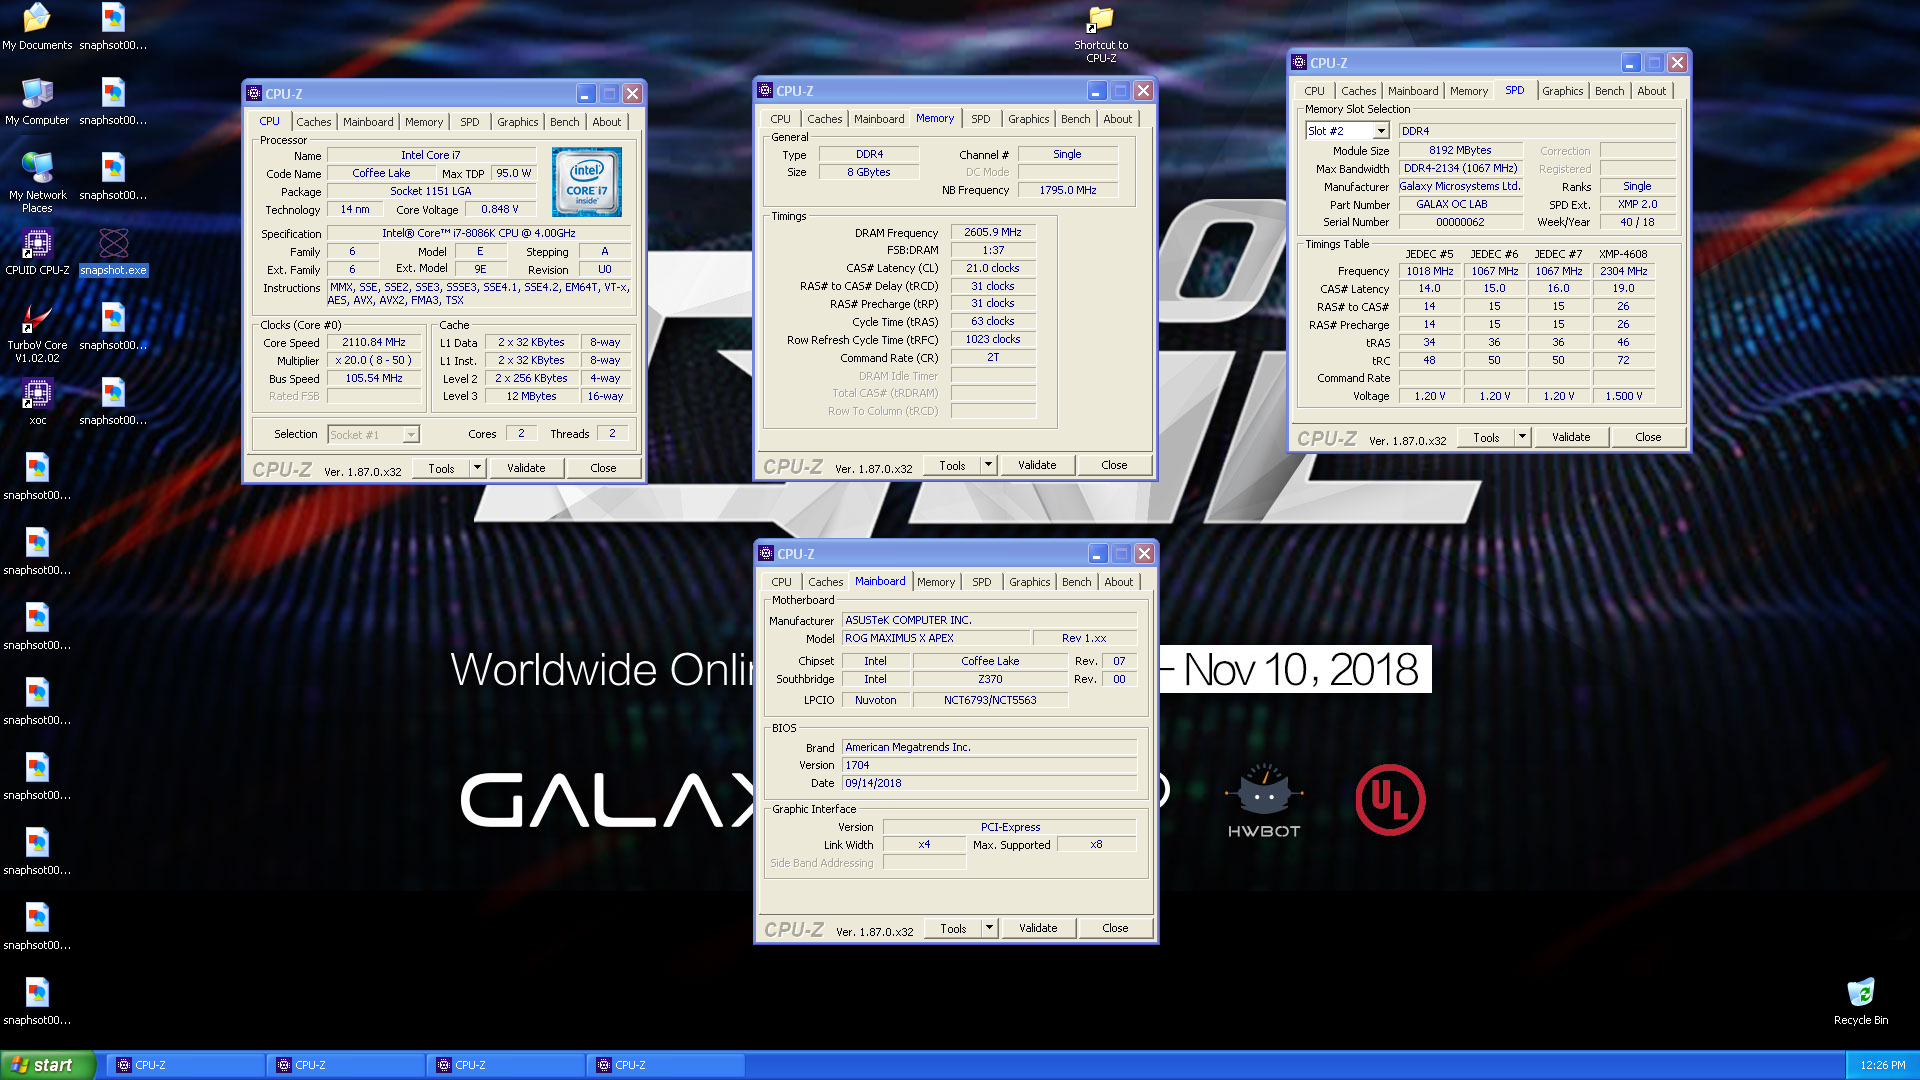Select snapshot.exe desktop icon

(x=113, y=252)
